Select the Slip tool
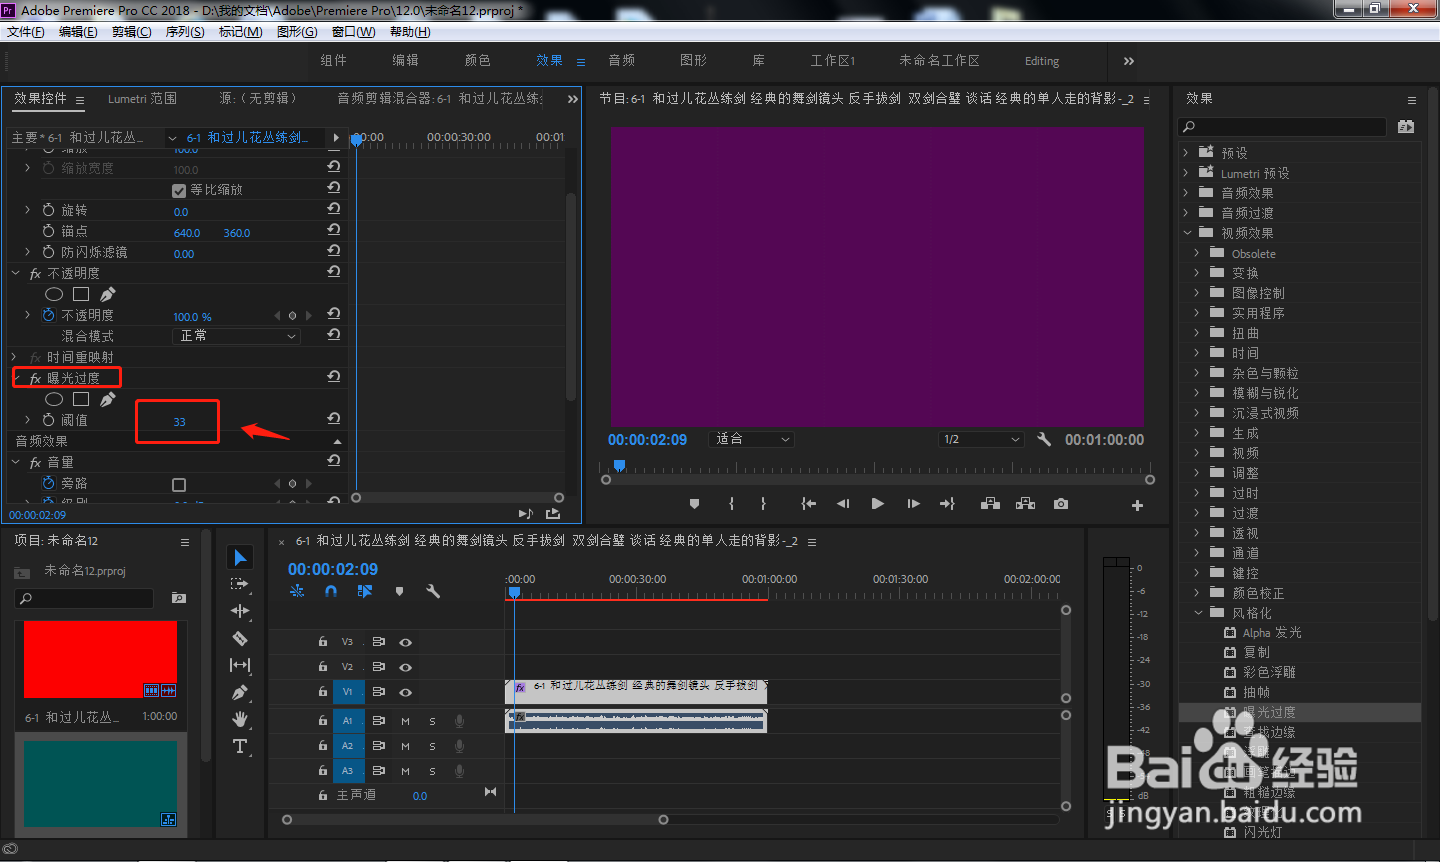This screenshot has height=862, width=1440. [240, 665]
